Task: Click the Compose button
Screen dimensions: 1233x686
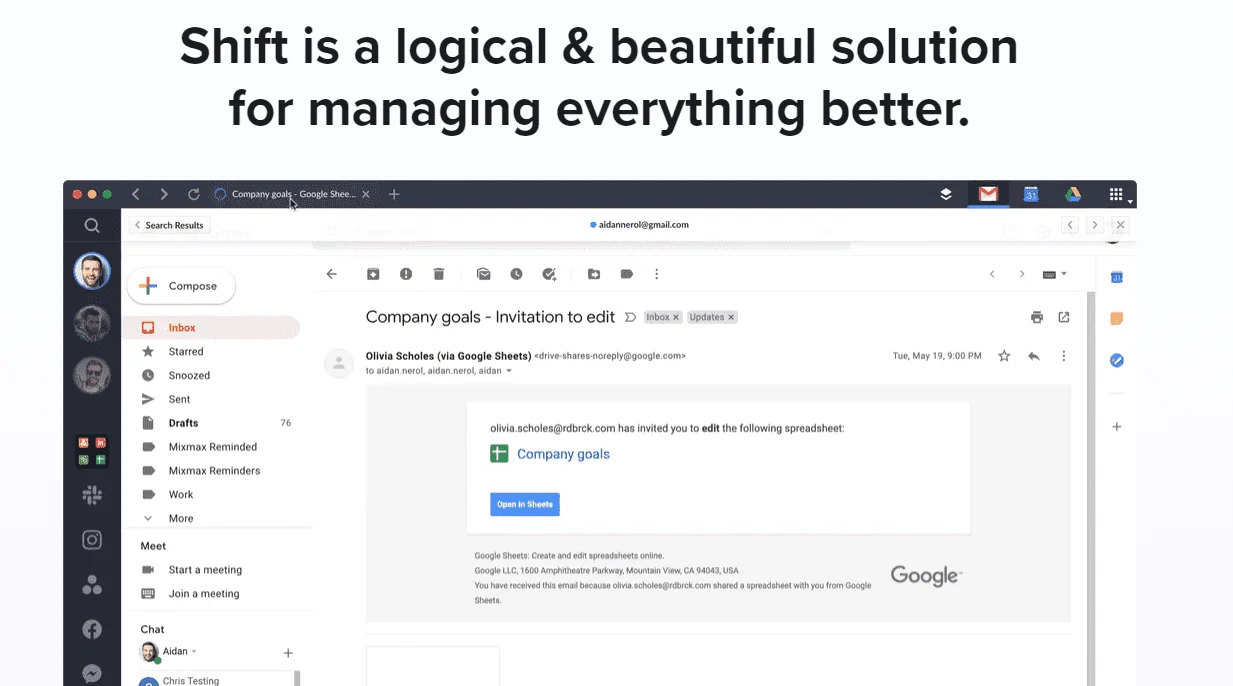Action: [181, 286]
